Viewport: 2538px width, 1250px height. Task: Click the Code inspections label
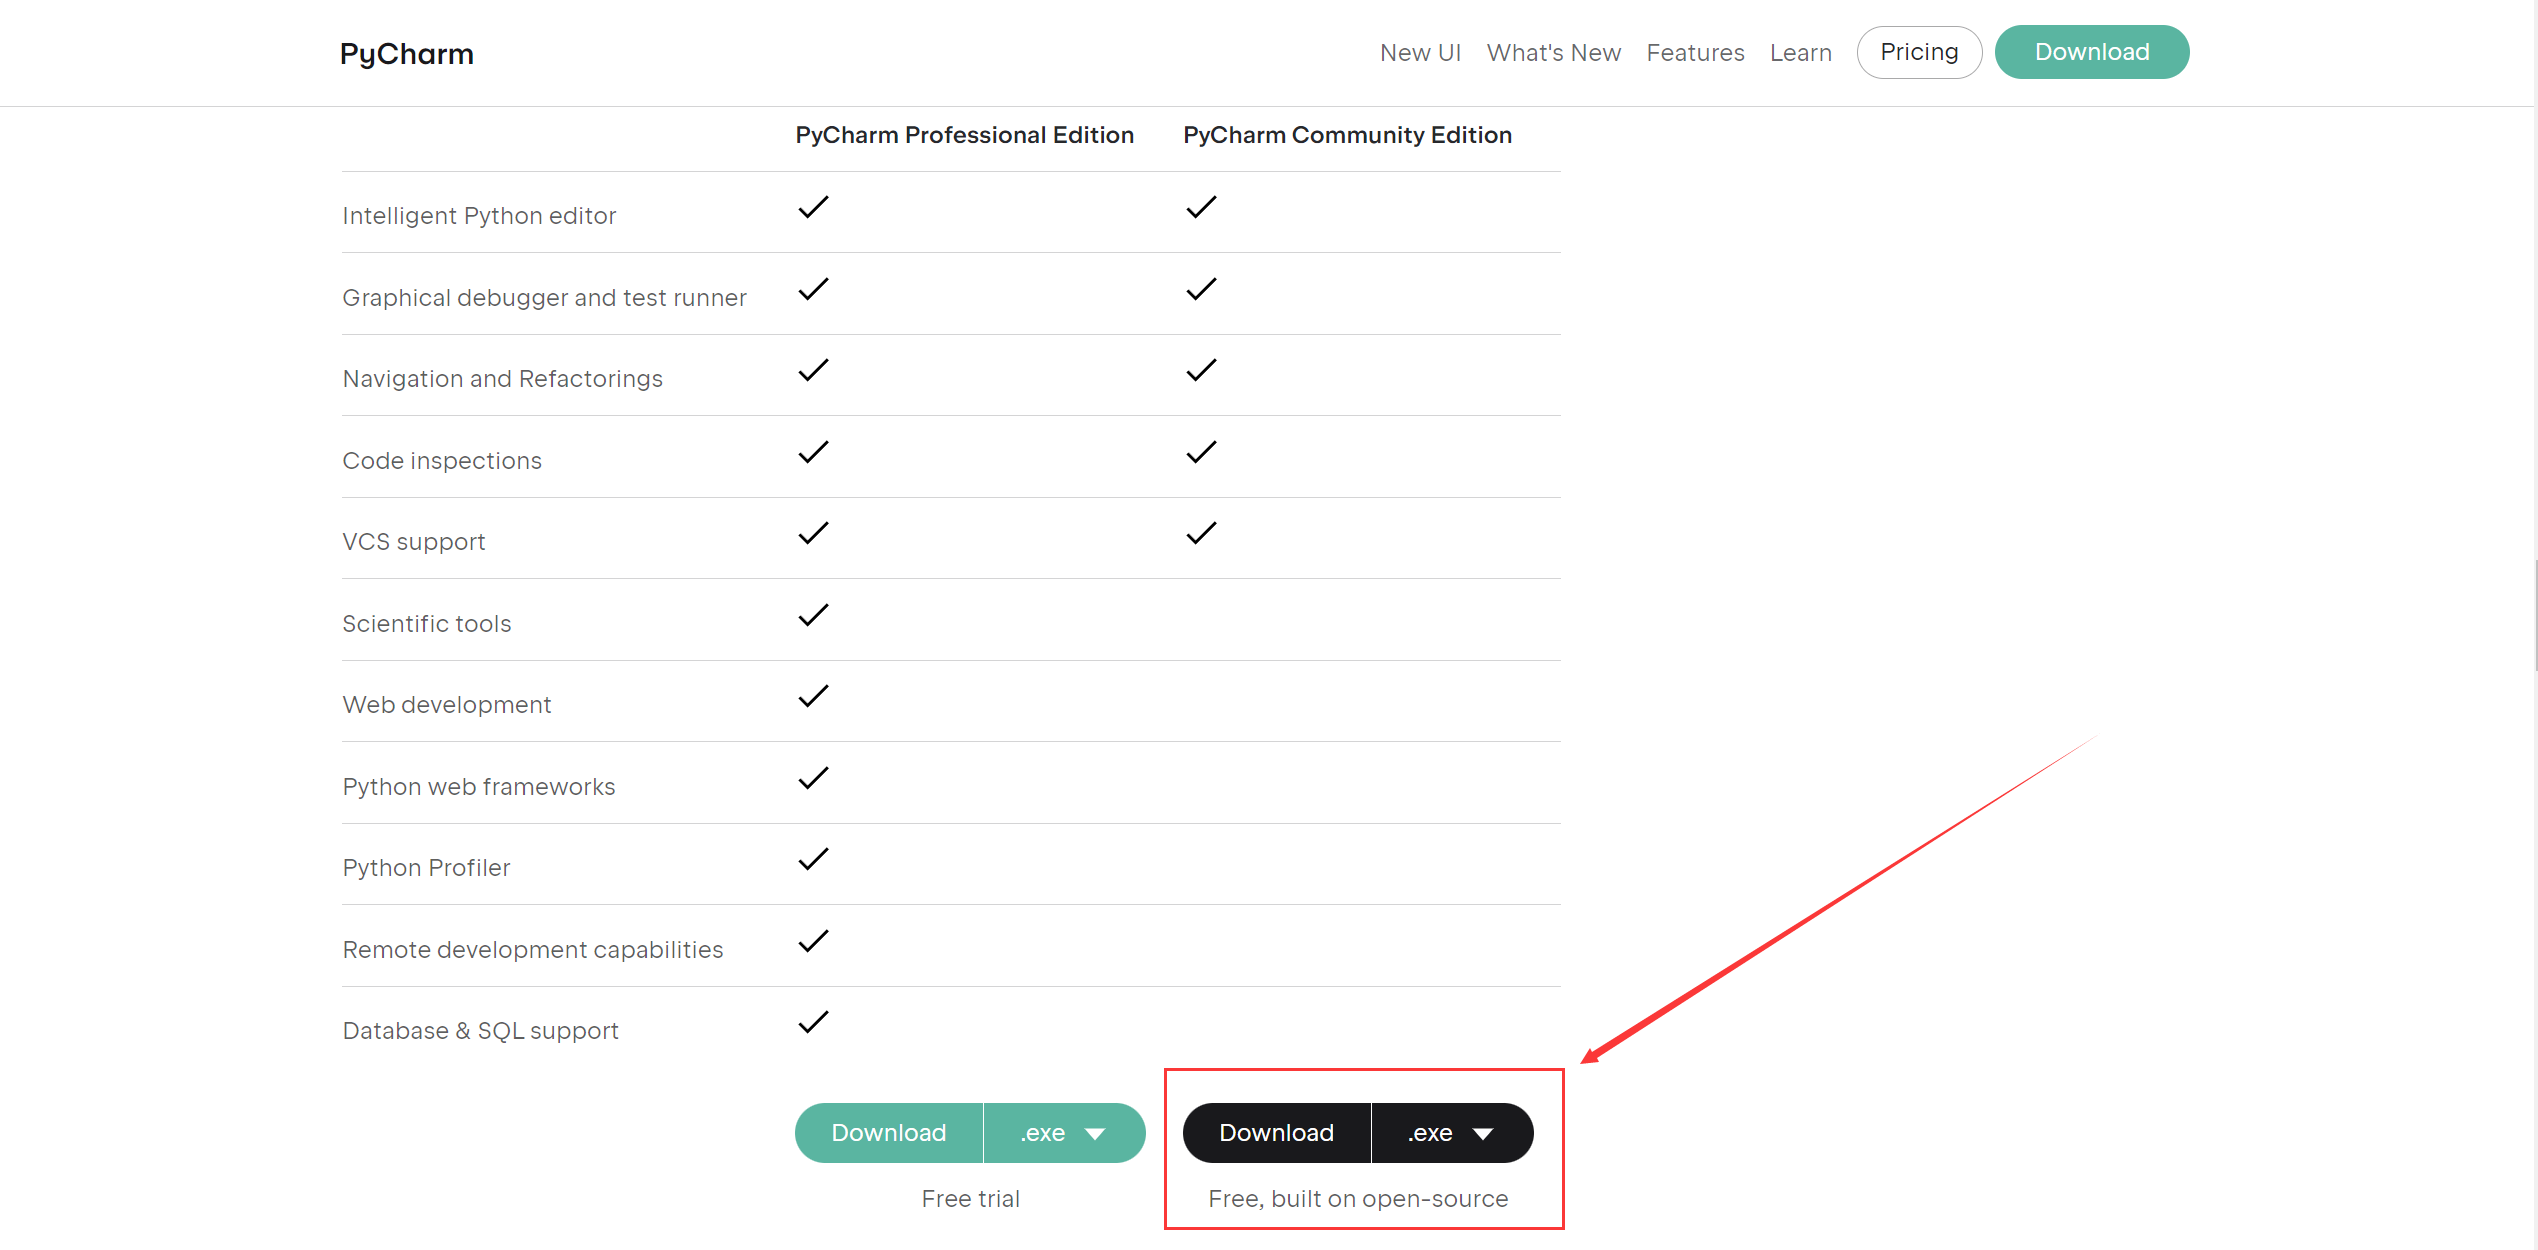[x=442, y=461]
